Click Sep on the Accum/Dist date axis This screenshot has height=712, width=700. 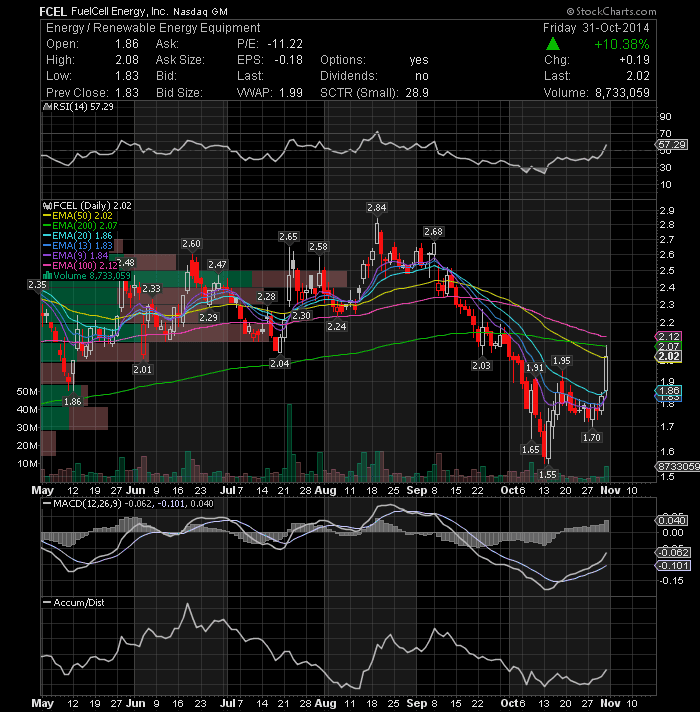[x=417, y=703]
